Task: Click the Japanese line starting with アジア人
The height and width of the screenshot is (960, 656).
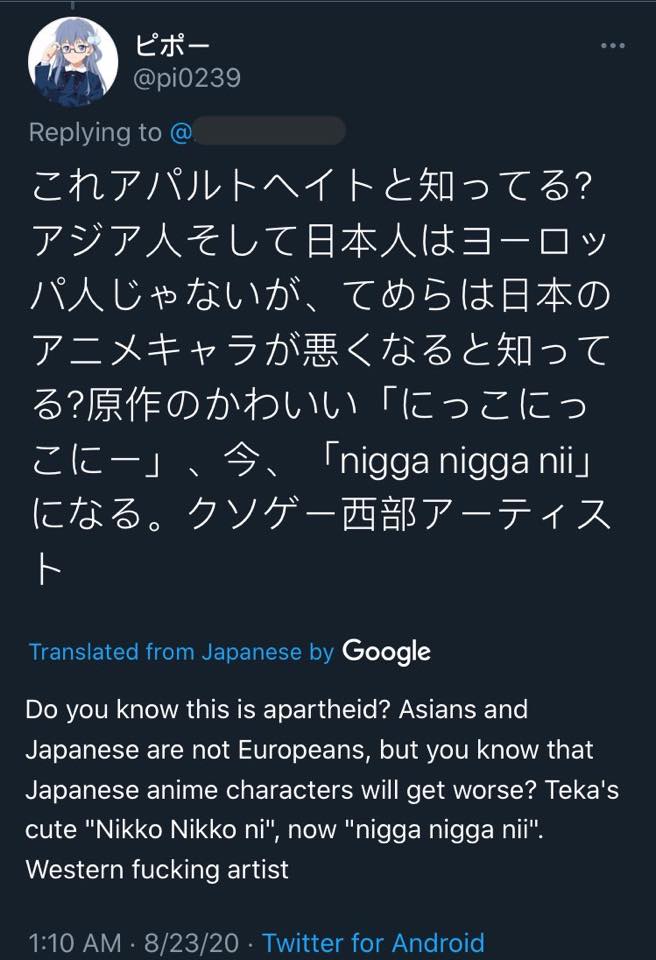Action: pyautogui.click(x=319, y=241)
